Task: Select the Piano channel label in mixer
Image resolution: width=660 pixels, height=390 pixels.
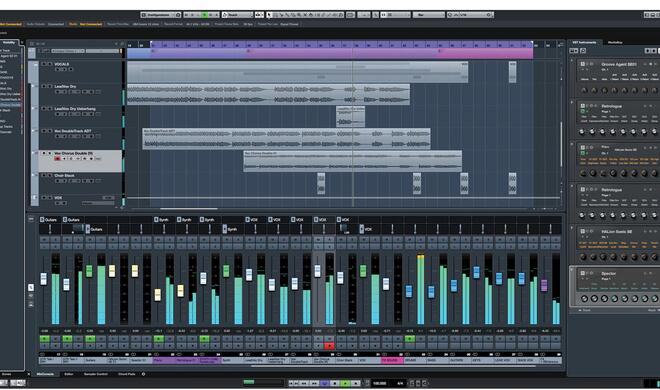Action: [164, 361]
